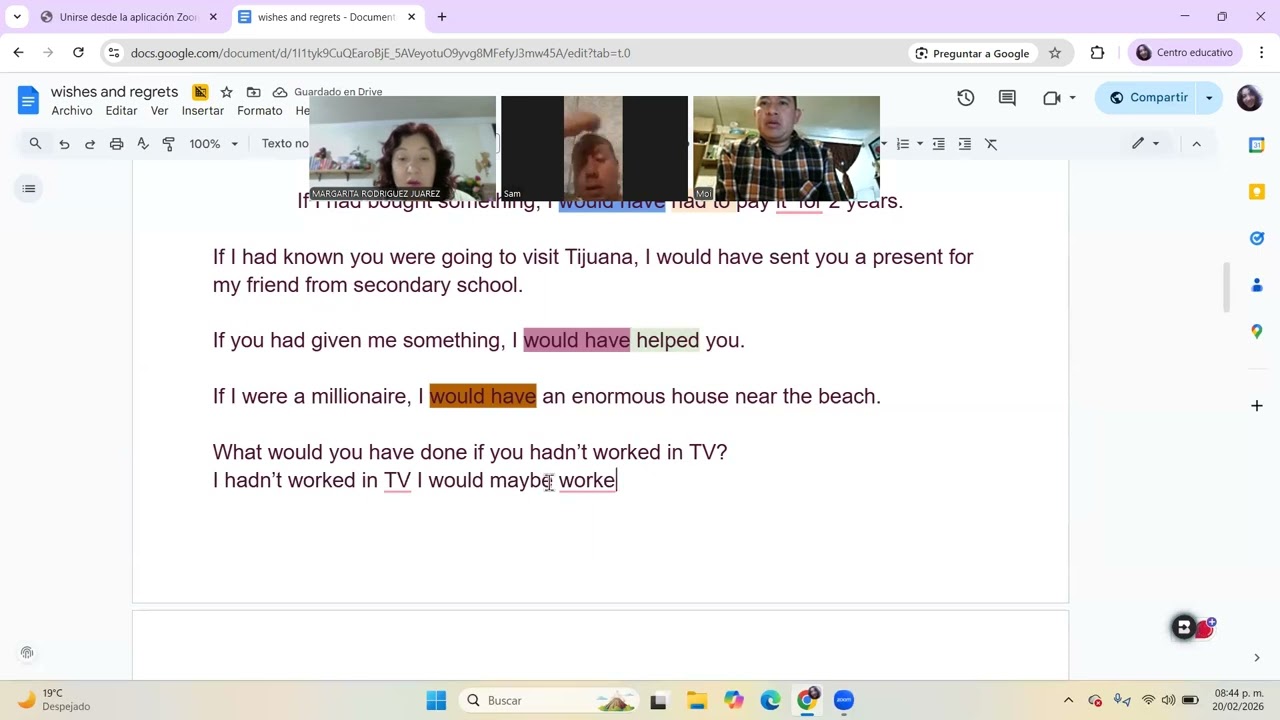The height and width of the screenshot is (720, 1280).
Task: Click the Meet video call icon
Action: (1051, 97)
